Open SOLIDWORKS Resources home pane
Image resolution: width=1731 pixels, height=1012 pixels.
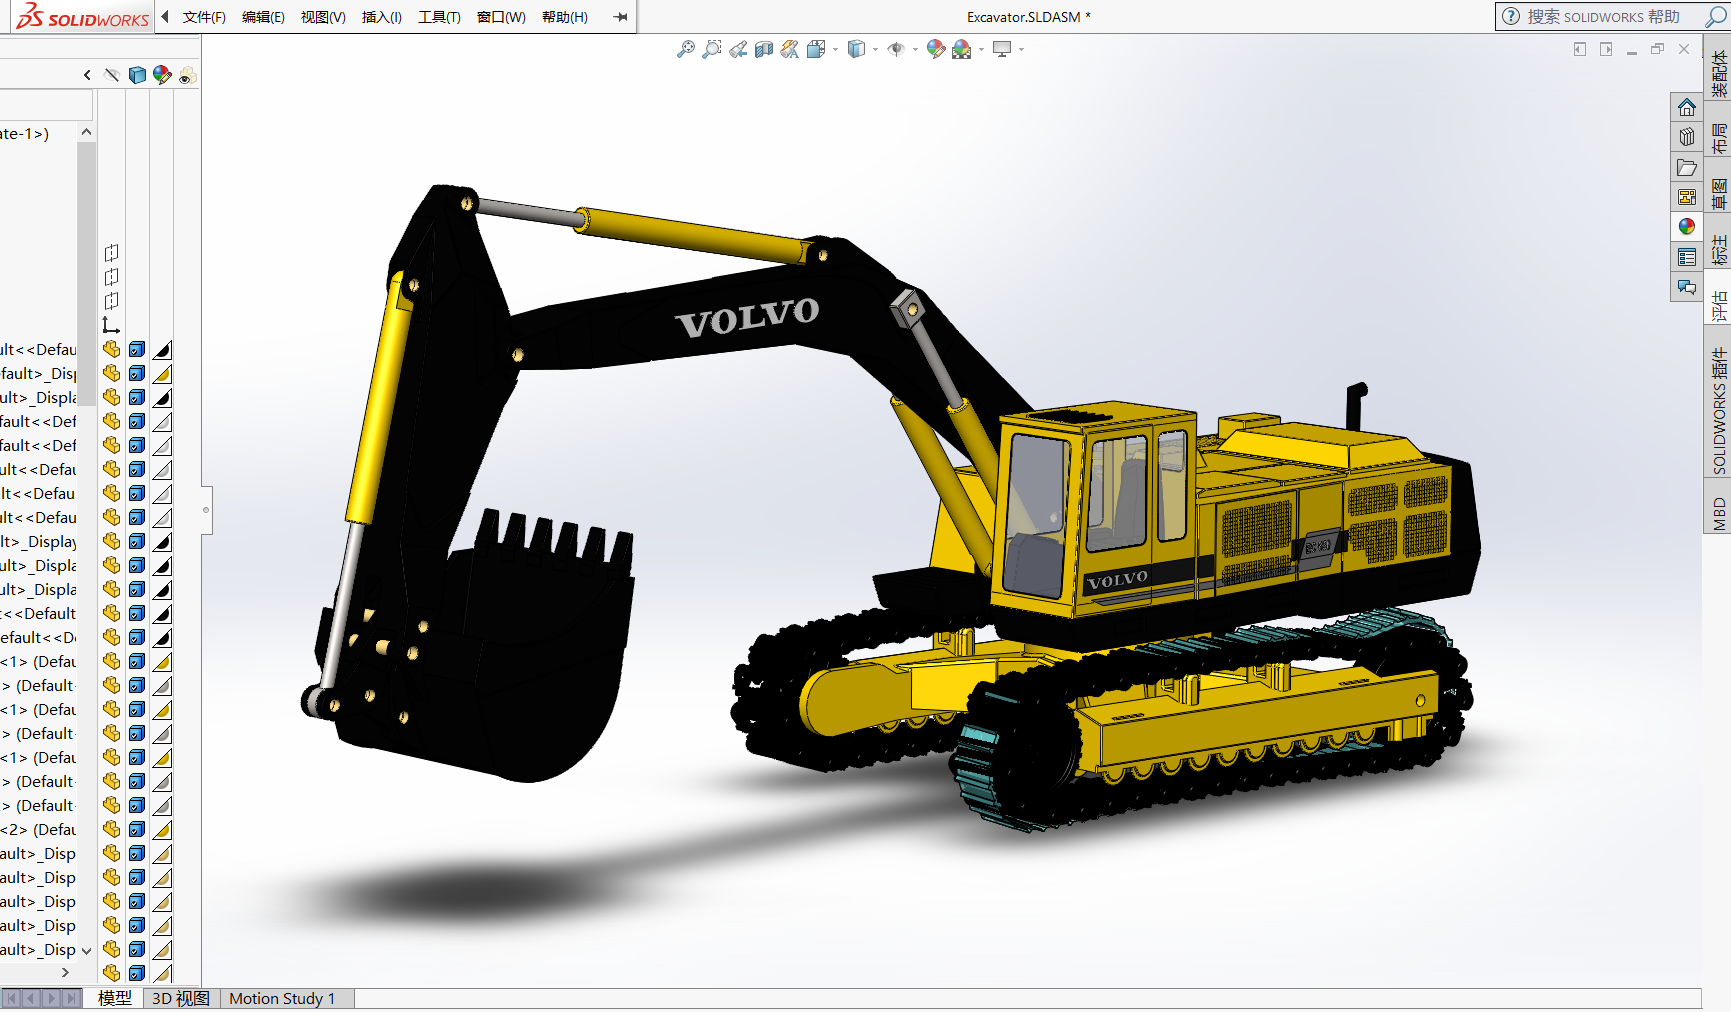pyautogui.click(x=1687, y=107)
